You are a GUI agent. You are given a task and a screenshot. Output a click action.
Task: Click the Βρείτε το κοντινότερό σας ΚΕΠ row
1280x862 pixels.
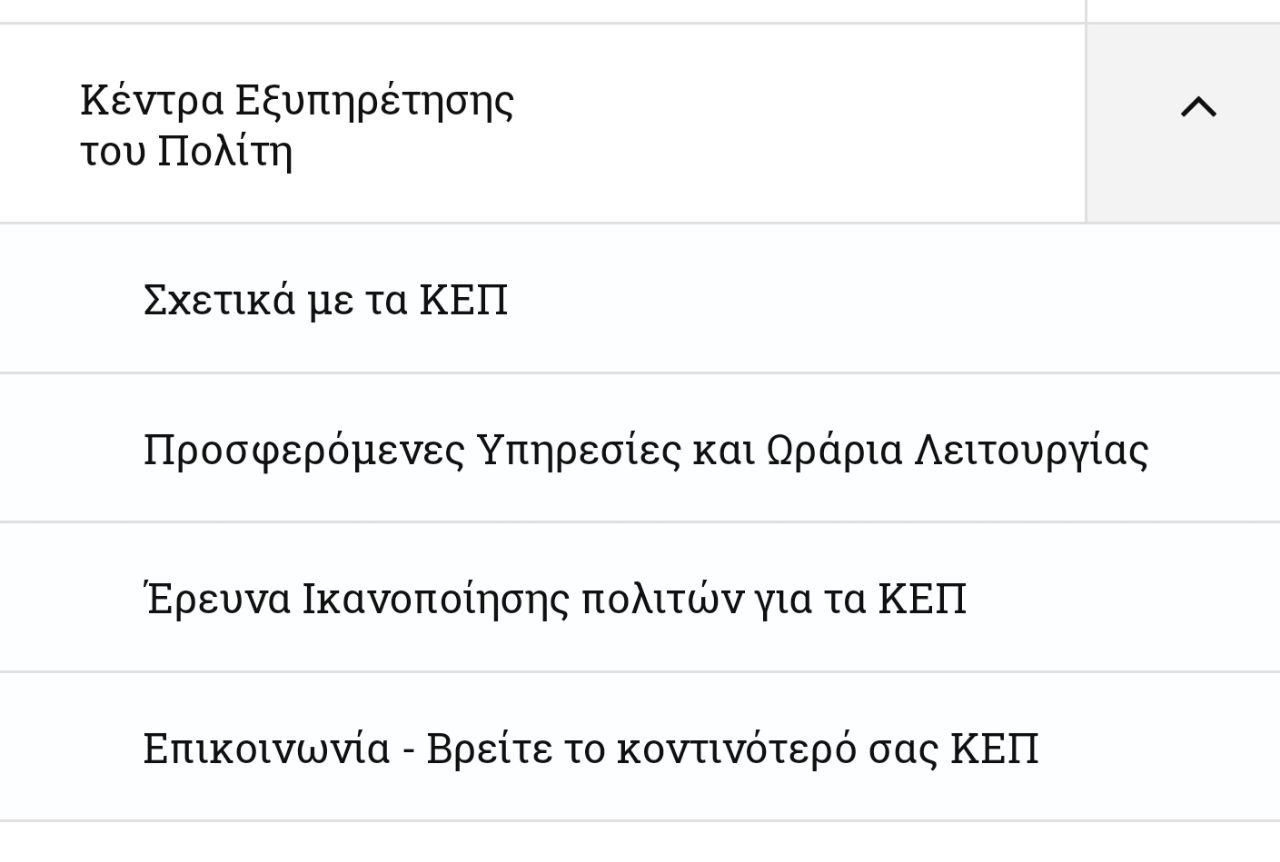pos(590,749)
